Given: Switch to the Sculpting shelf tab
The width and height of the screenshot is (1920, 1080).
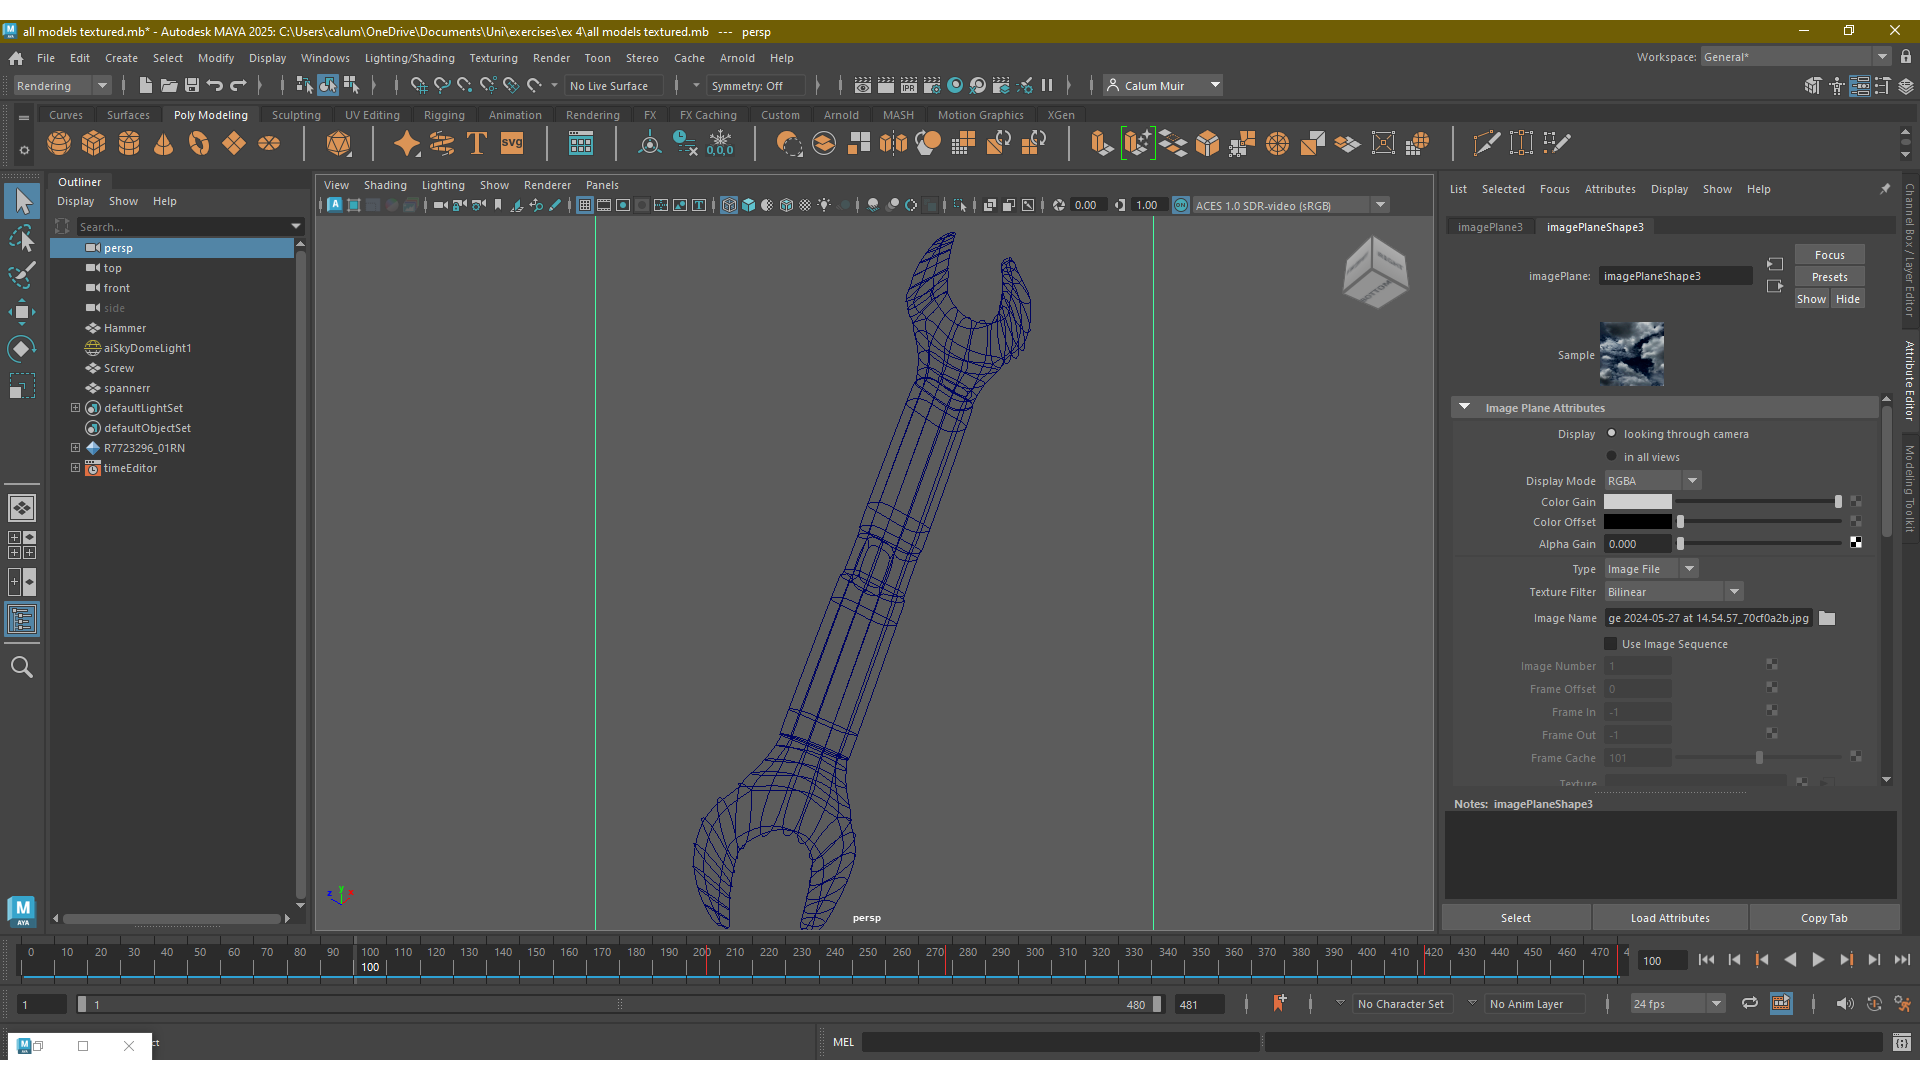Looking at the screenshot, I should pyautogui.click(x=296, y=115).
